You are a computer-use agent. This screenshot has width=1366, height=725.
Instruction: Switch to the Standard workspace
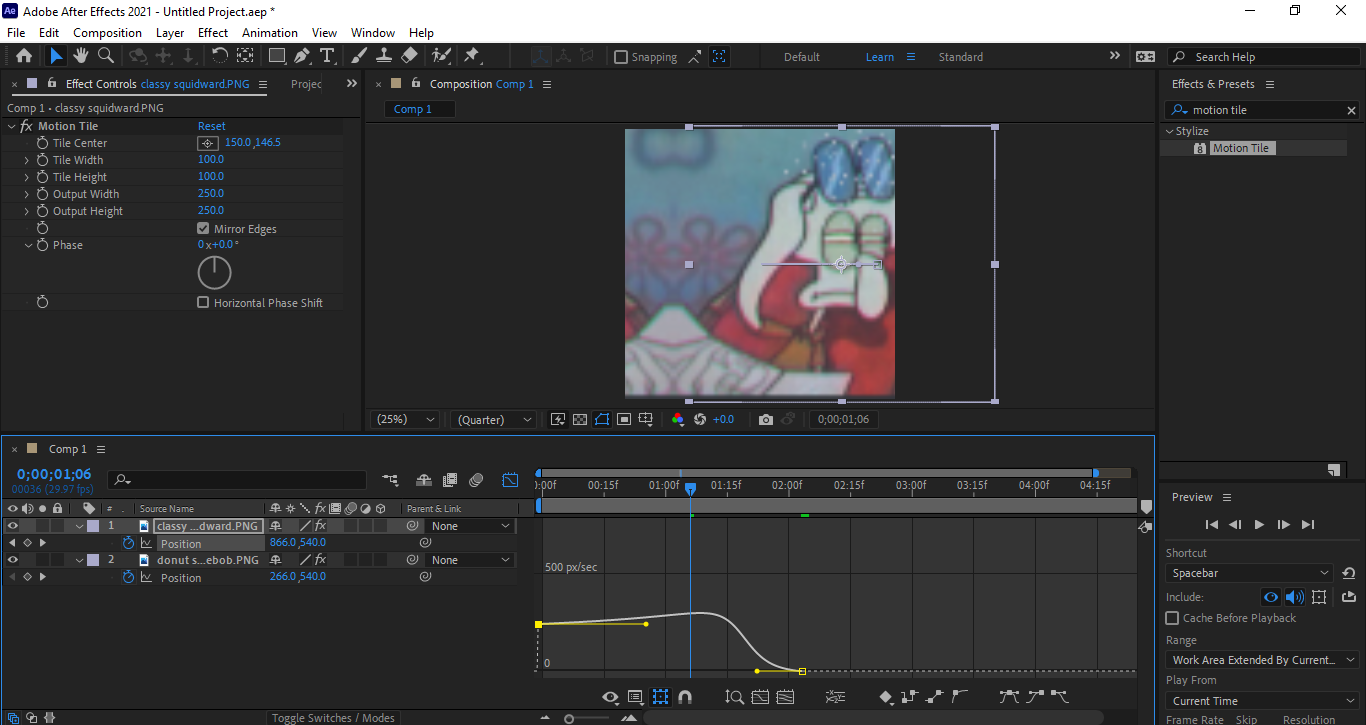pos(960,57)
